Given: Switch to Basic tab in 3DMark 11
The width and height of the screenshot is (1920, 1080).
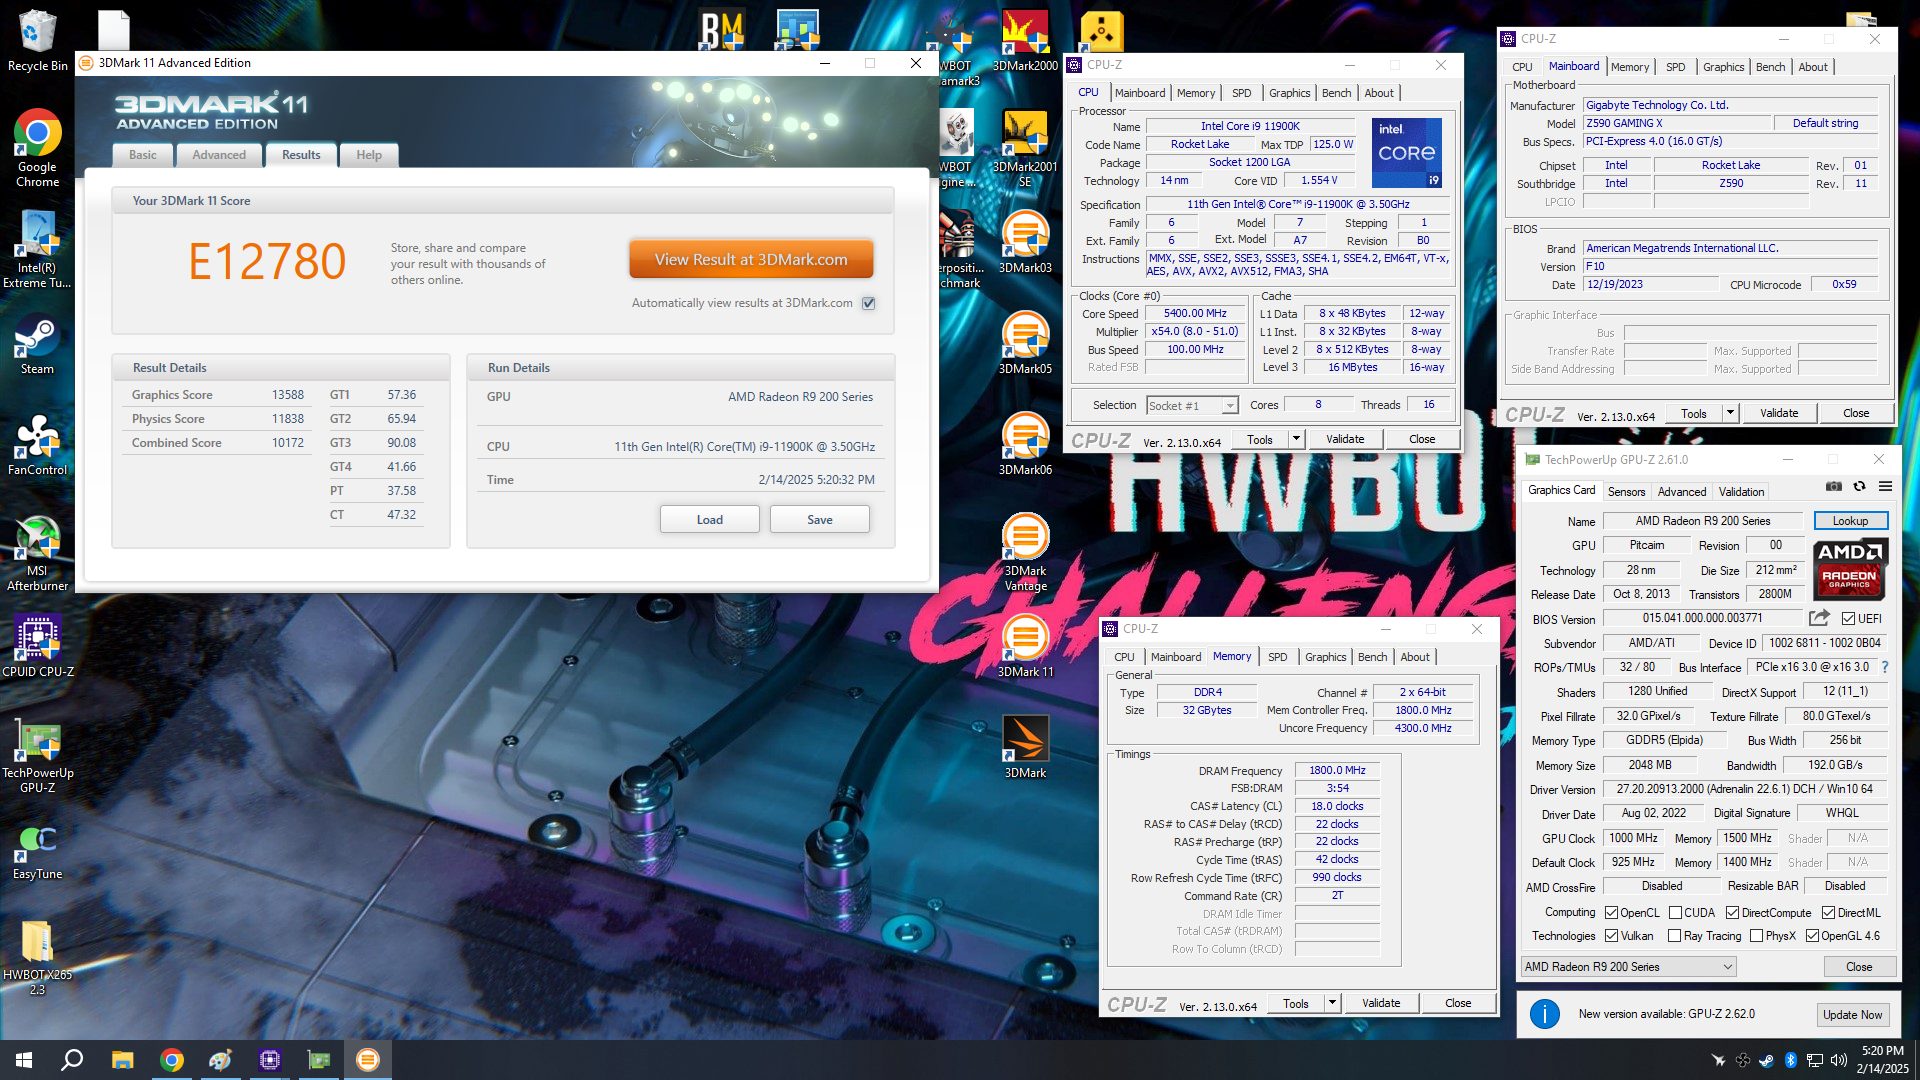Looking at the screenshot, I should (x=143, y=155).
